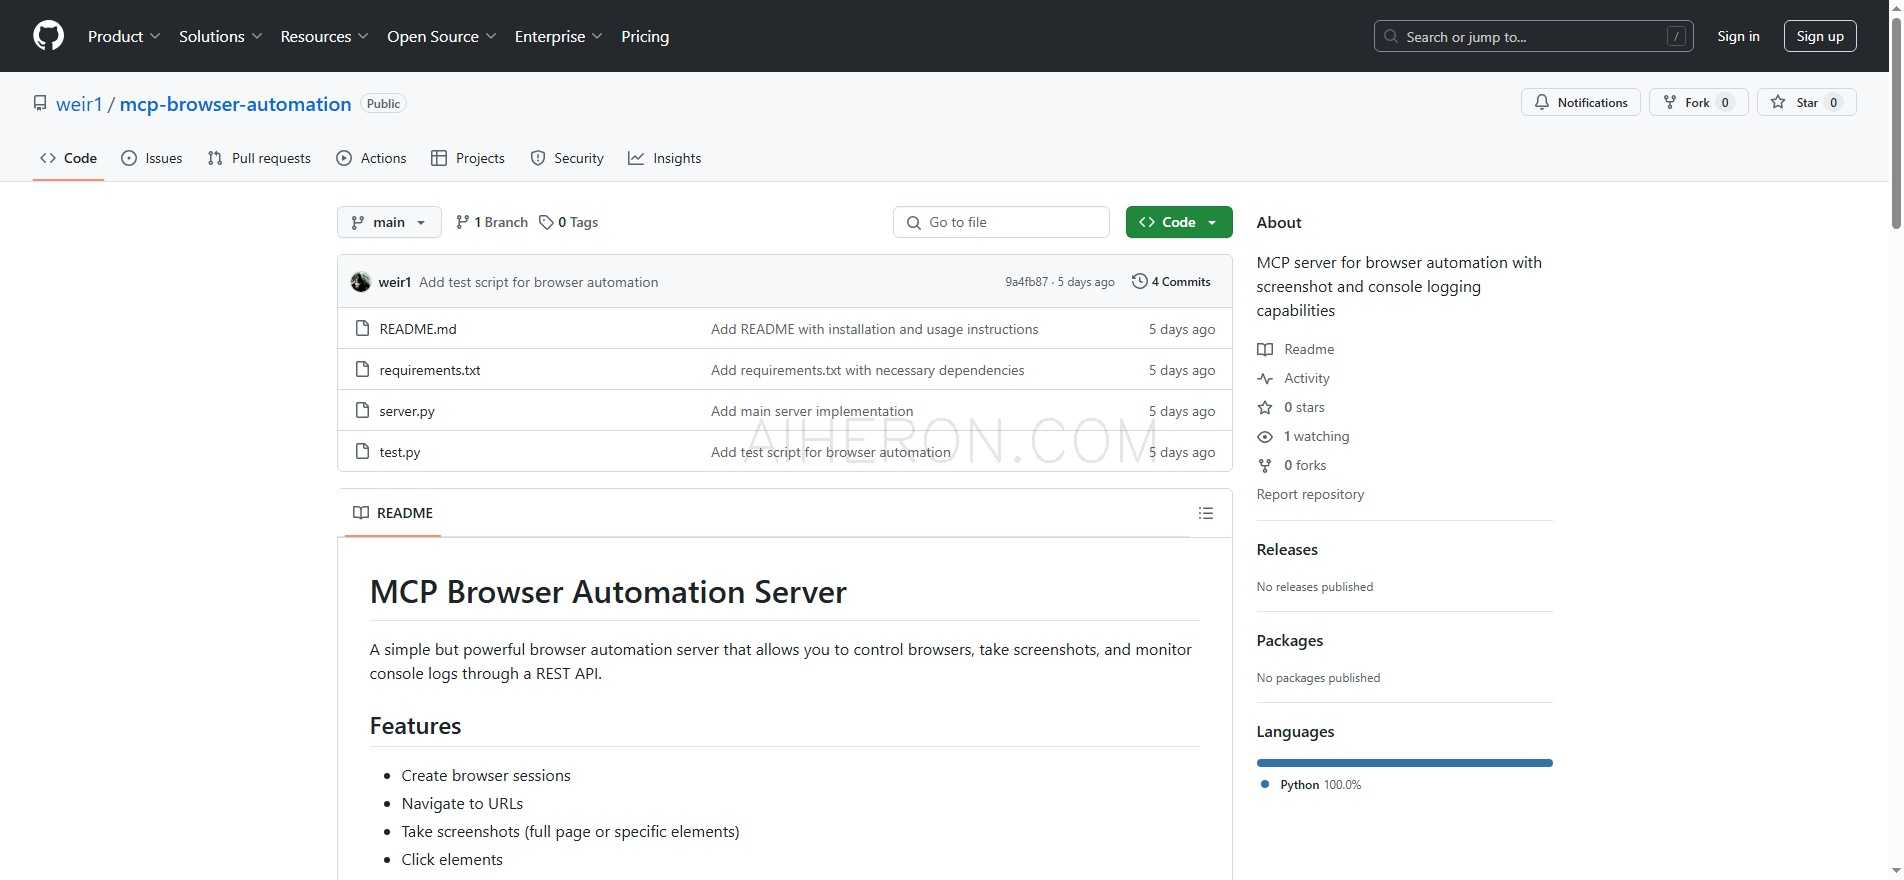1904x880 pixels.
Task: Open the green Code dropdown button
Action: click(x=1179, y=222)
